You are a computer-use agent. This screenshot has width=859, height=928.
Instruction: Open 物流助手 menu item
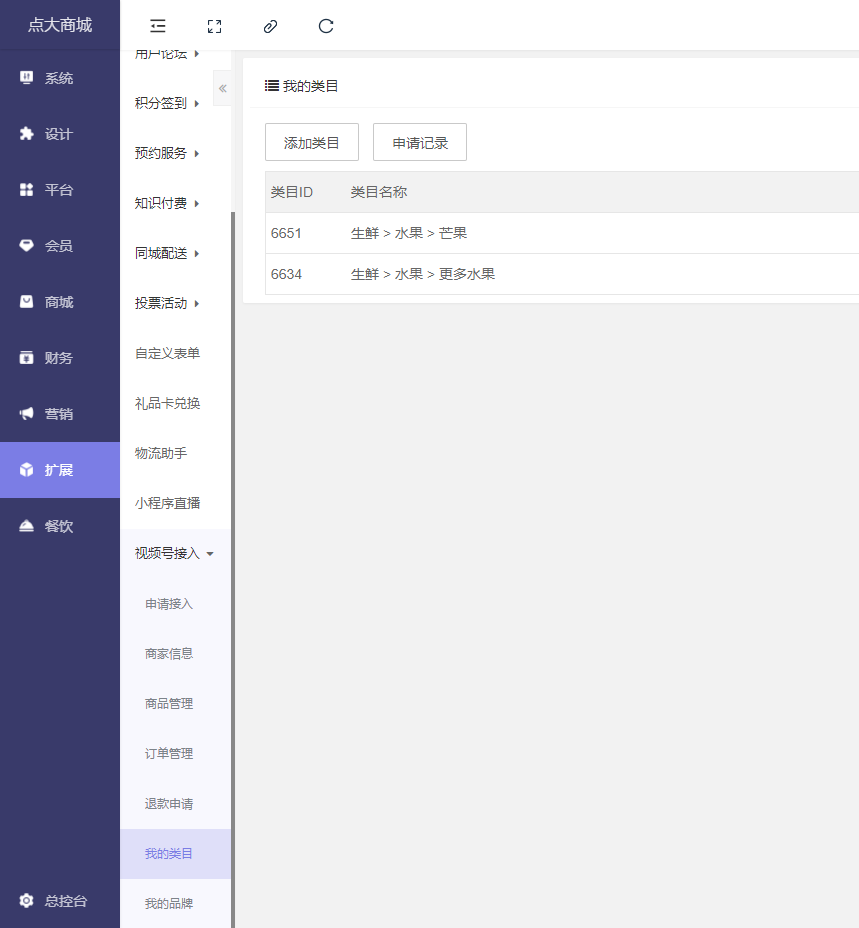[161, 453]
